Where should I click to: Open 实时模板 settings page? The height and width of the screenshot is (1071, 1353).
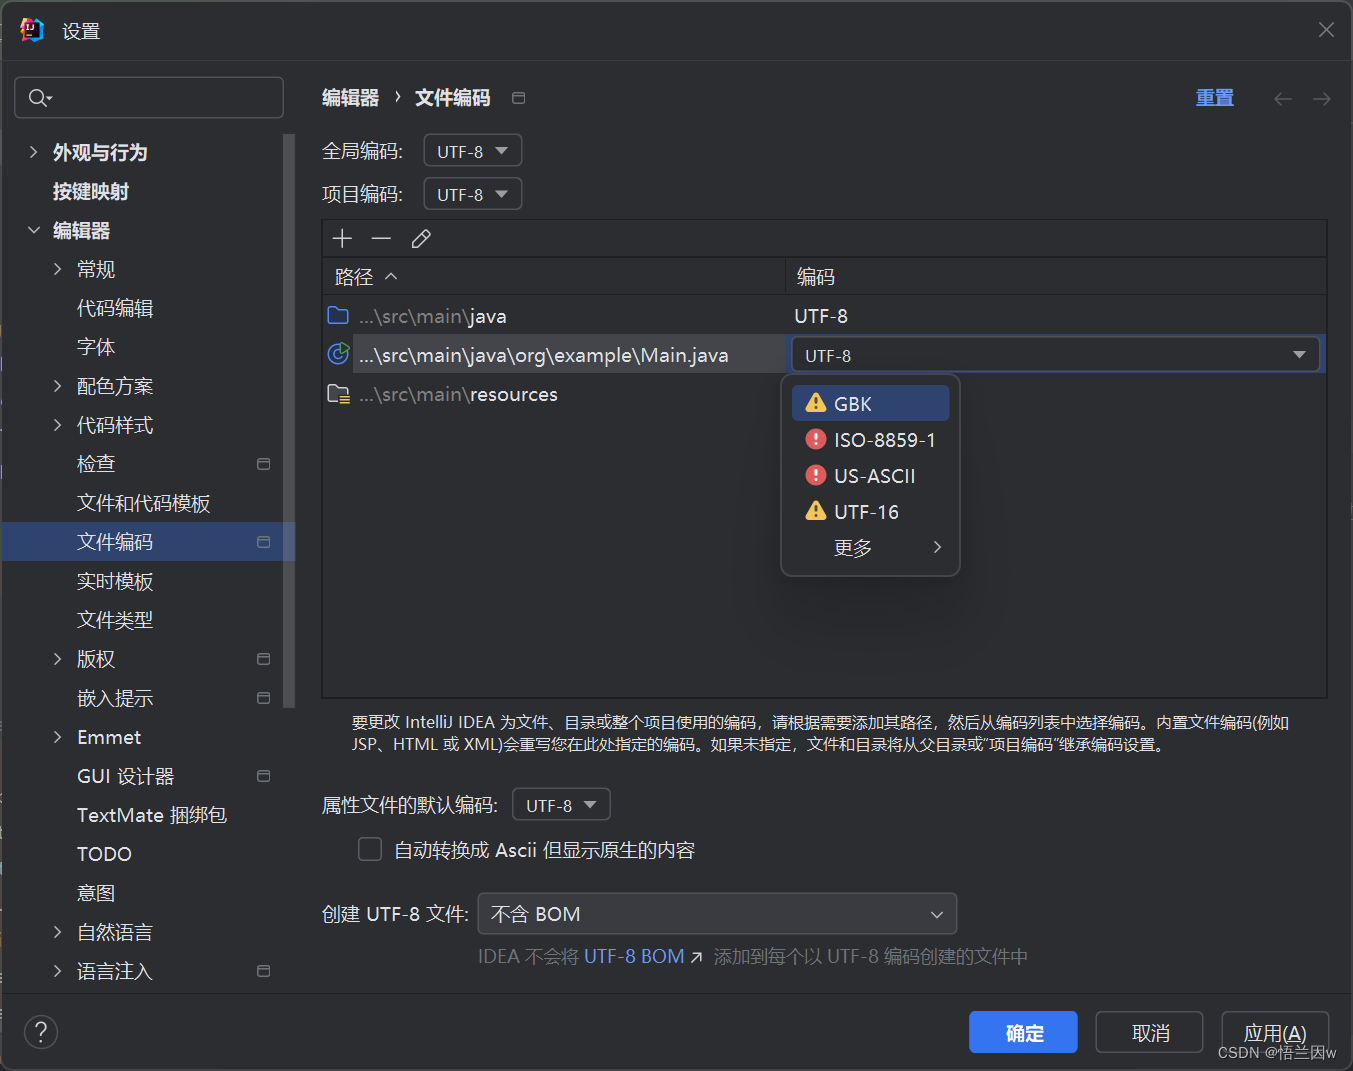point(115,581)
